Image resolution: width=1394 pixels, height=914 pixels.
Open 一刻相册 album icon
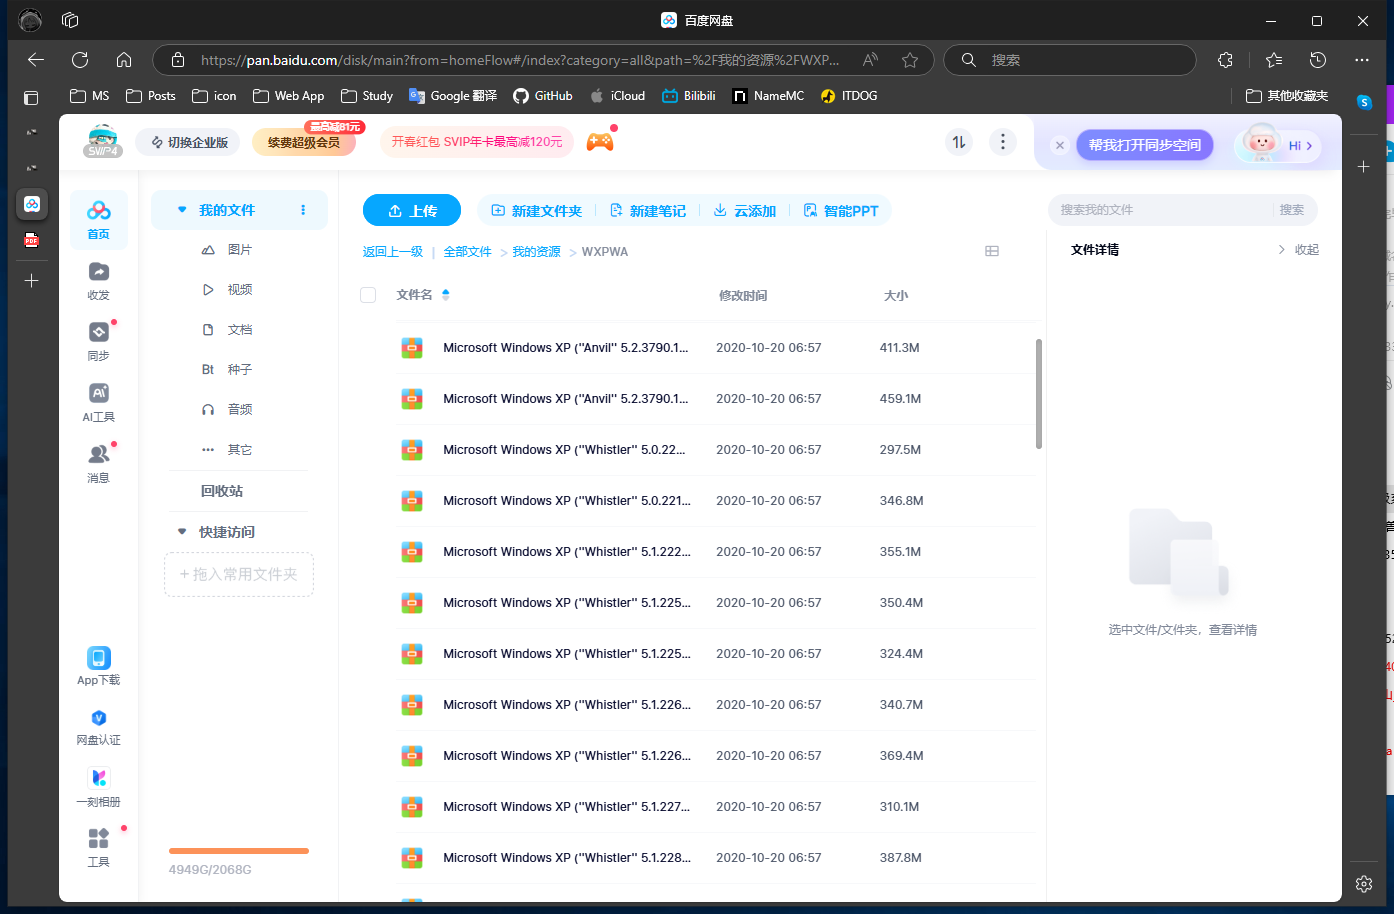[x=98, y=779]
